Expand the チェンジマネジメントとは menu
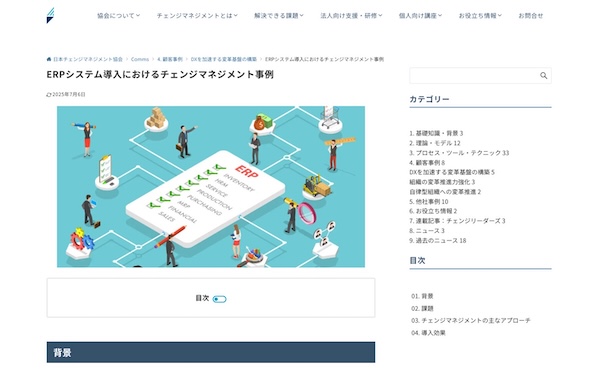600x374 pixels. pyautogui.click(x=197, y=16)
